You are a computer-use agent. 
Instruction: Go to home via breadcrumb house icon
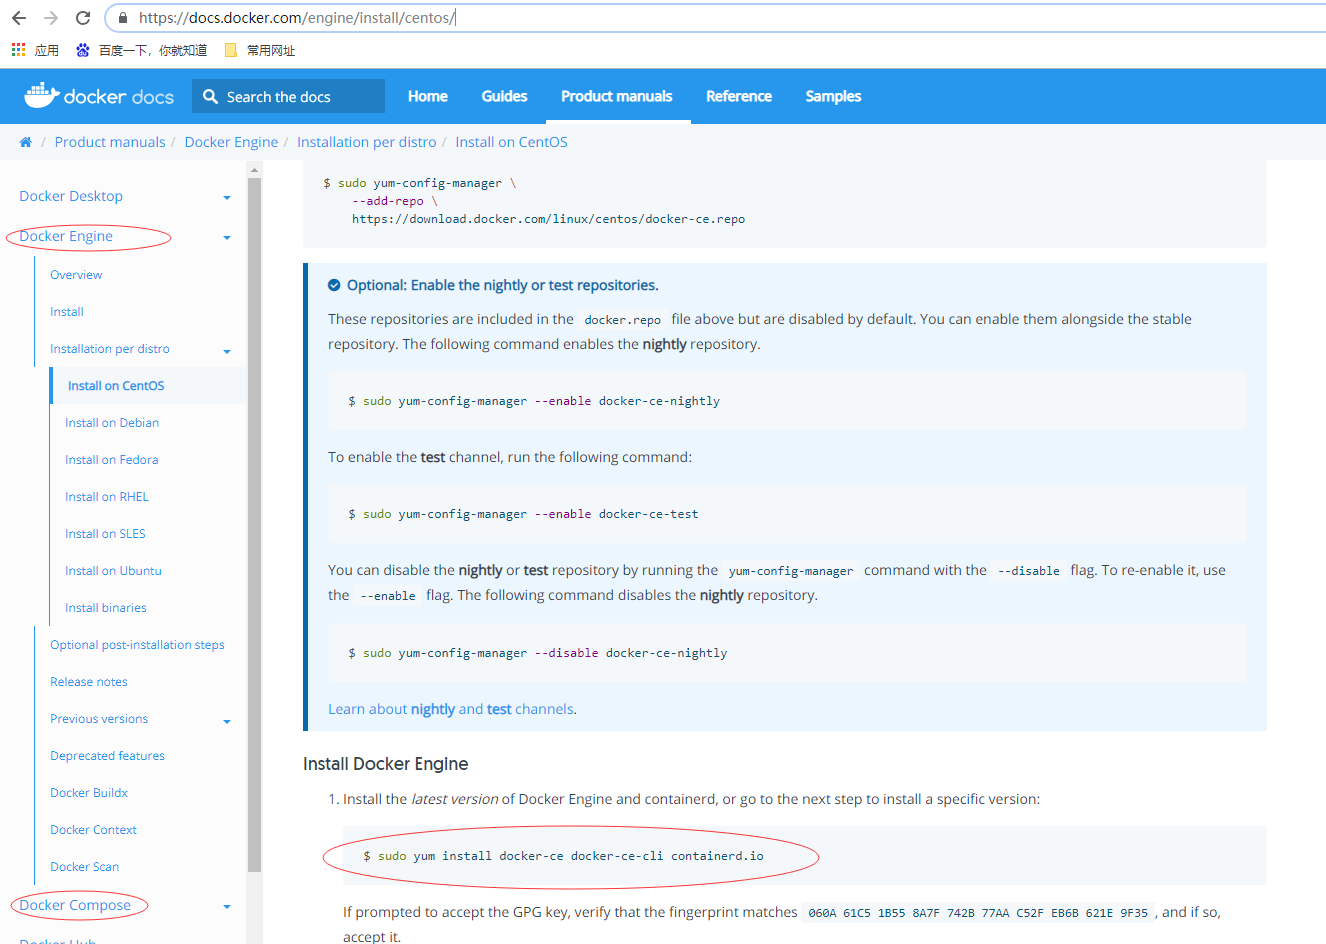click(26, 142)
